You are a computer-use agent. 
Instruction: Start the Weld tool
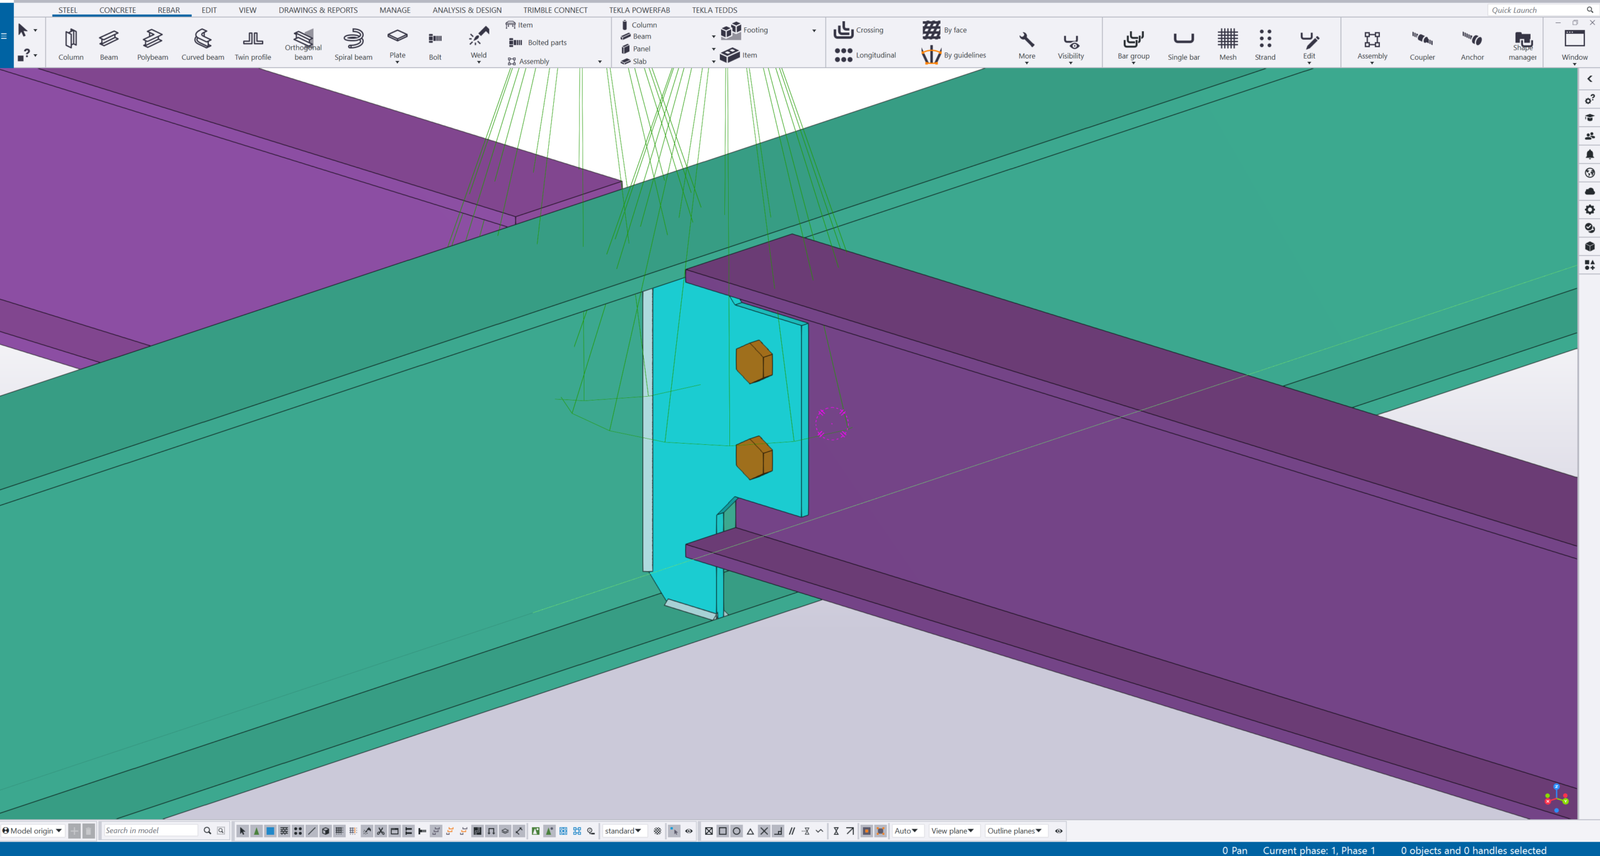click(479, 41)
